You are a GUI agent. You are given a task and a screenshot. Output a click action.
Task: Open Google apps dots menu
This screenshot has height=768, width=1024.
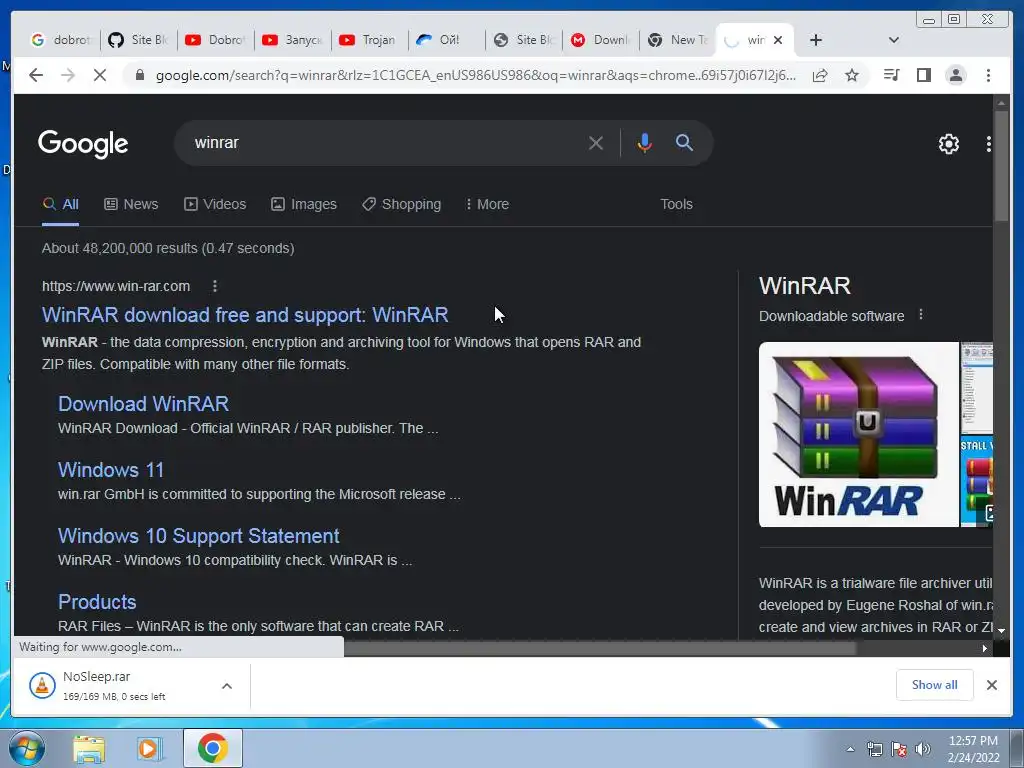[988, 144]
